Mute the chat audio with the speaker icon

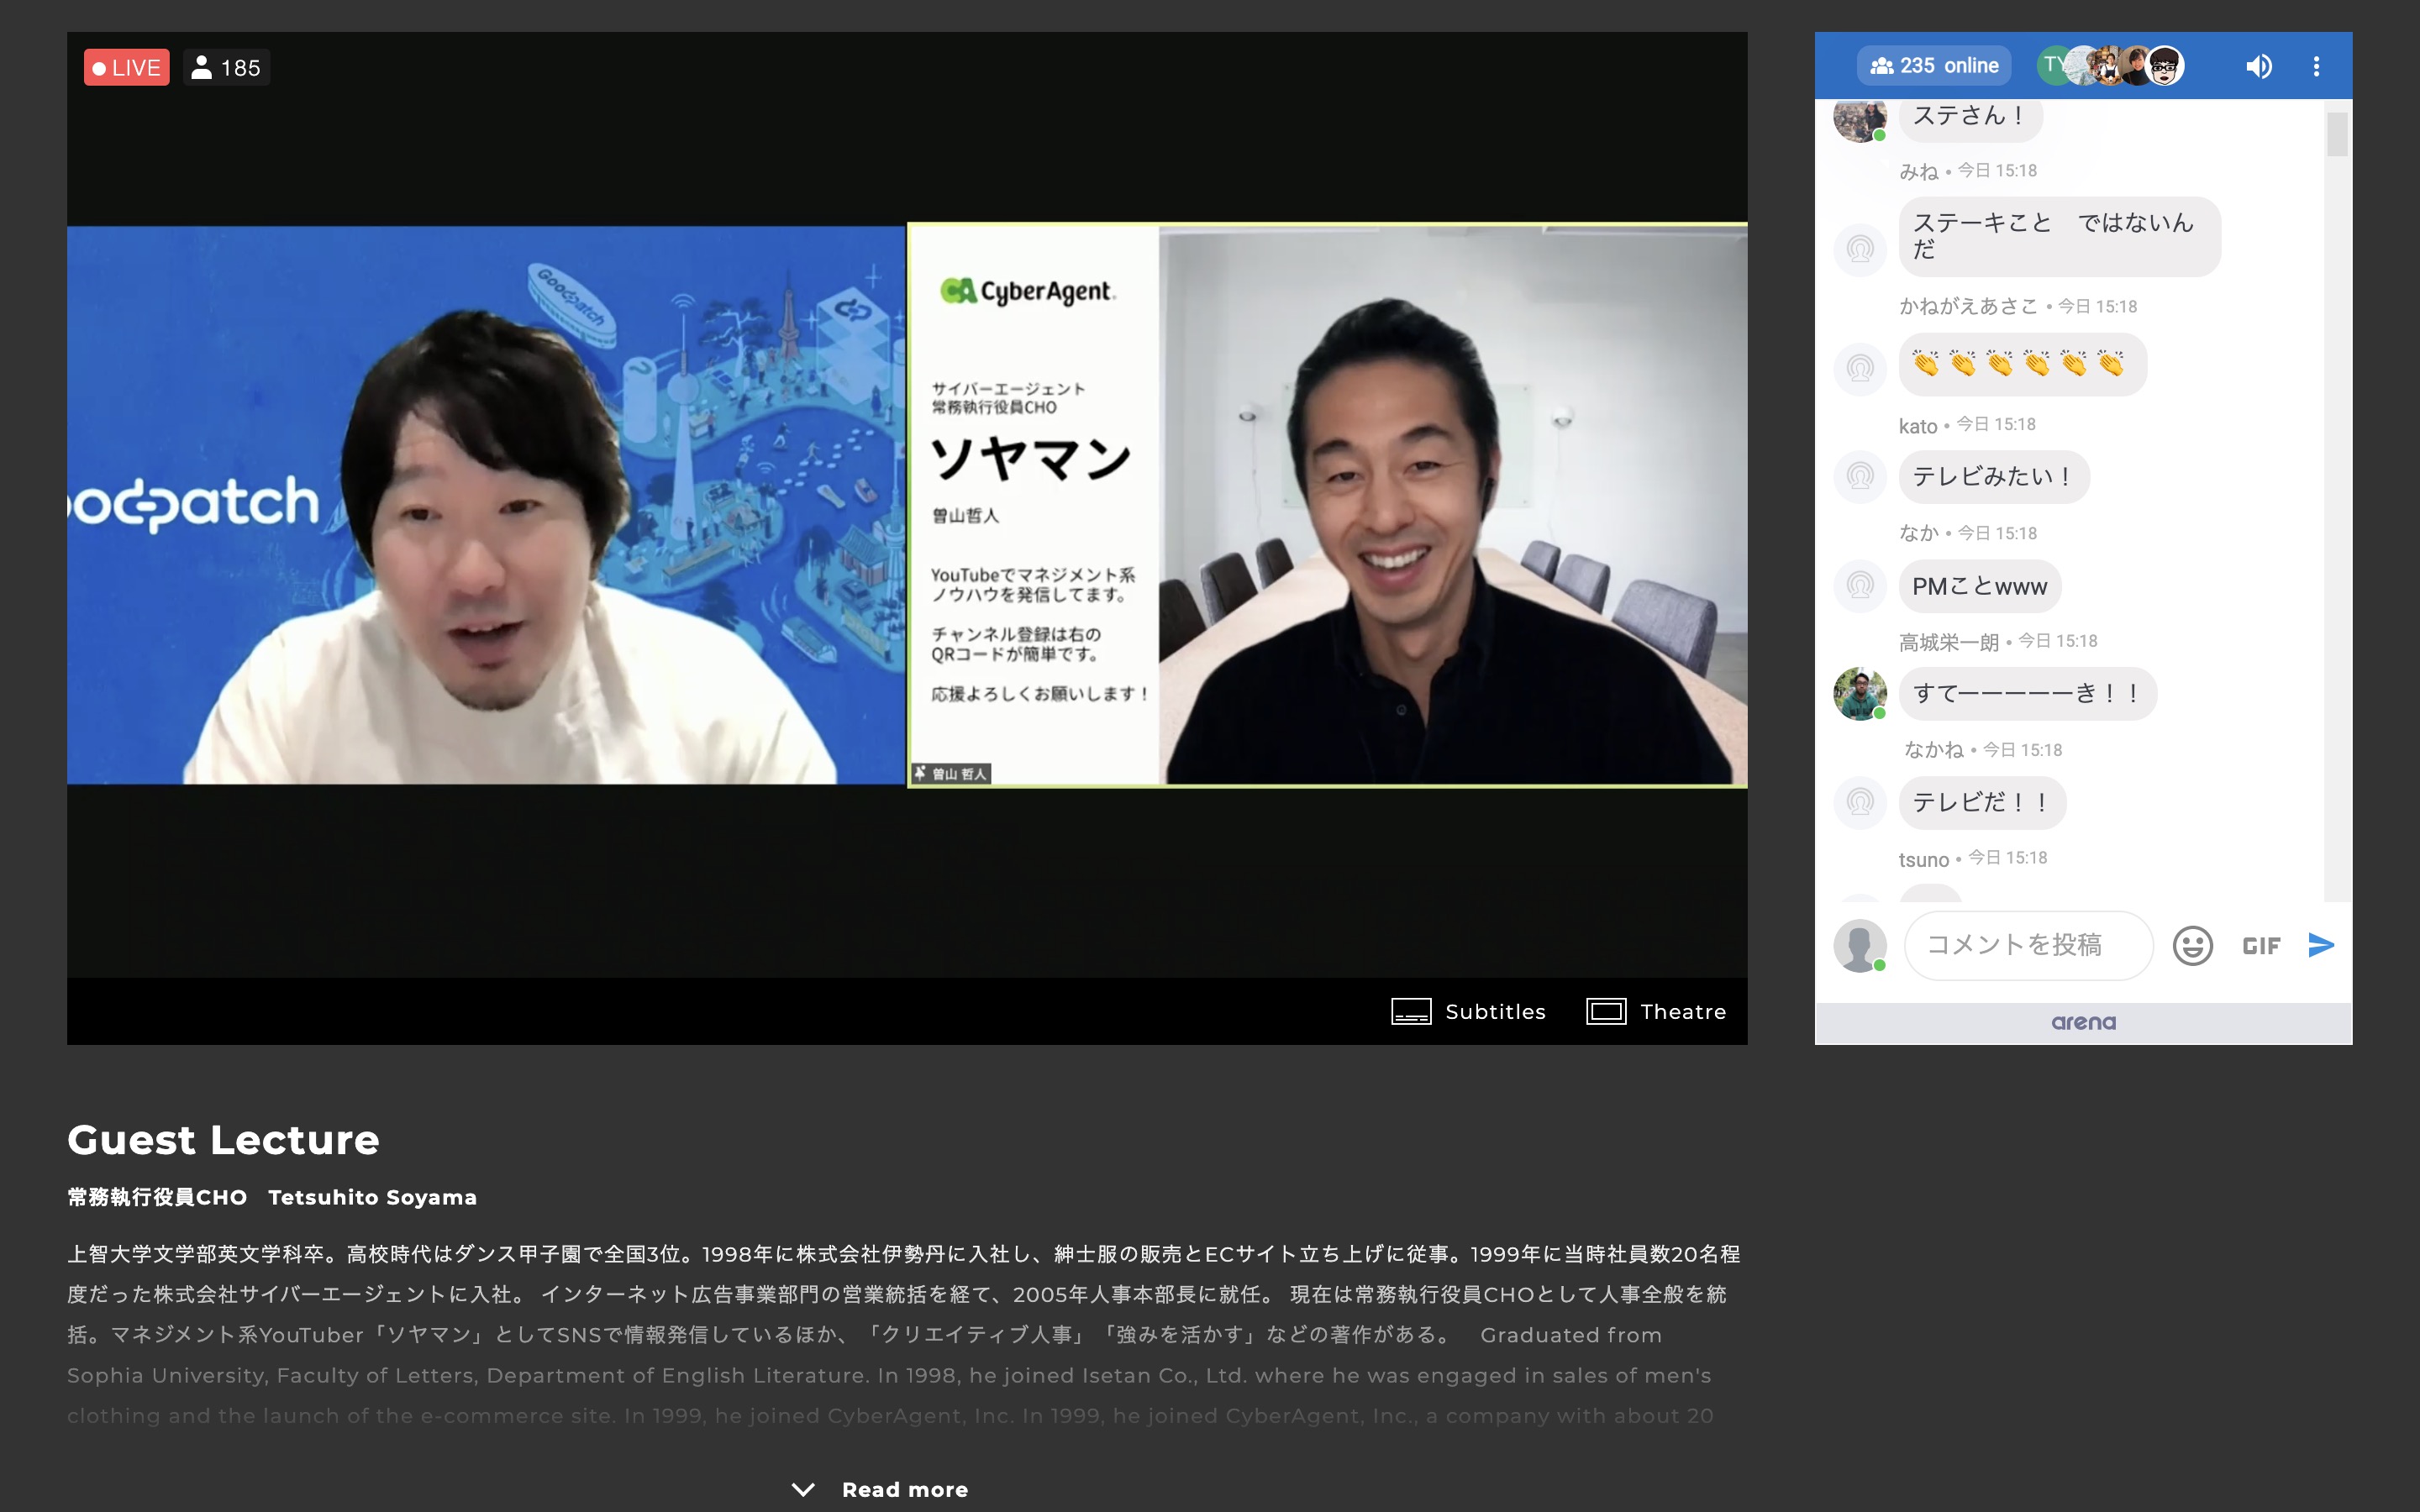pos(2259,65)
